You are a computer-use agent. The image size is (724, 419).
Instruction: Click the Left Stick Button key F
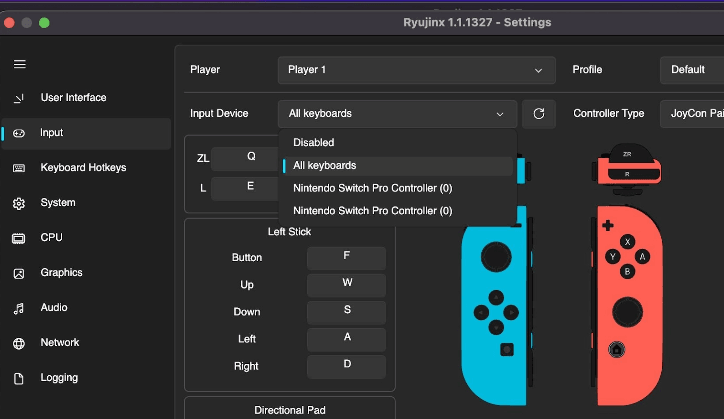346,257
